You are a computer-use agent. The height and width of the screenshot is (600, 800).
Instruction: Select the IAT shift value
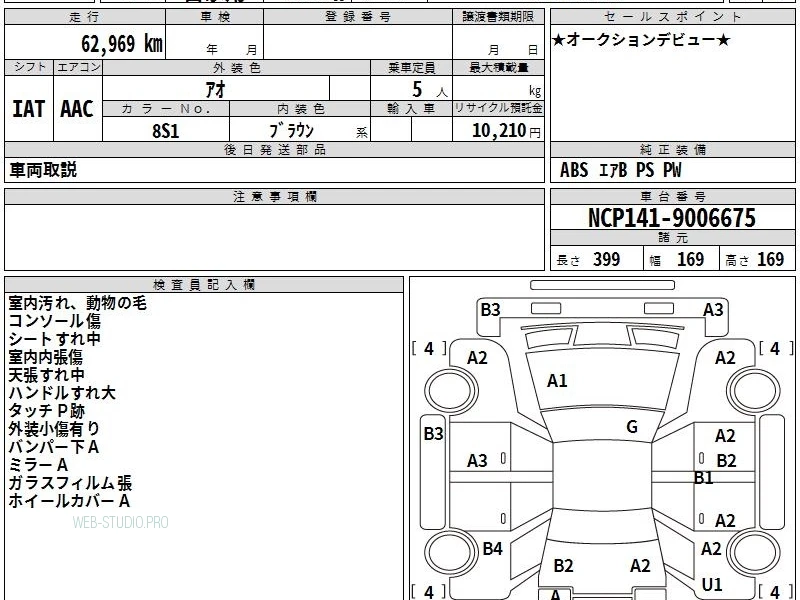pyautogui.click(x=29, y=109)
